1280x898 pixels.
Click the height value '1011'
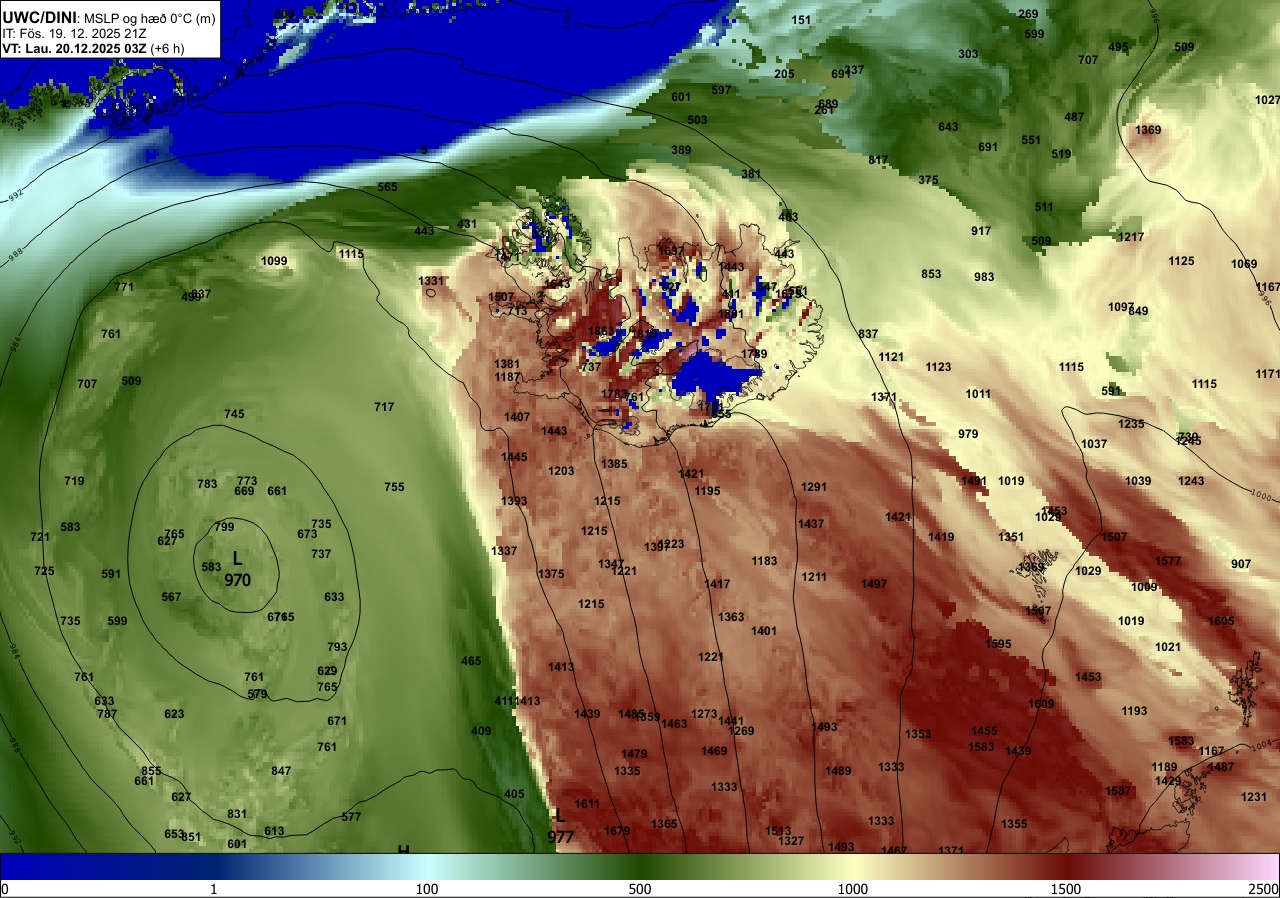point(978,394)
